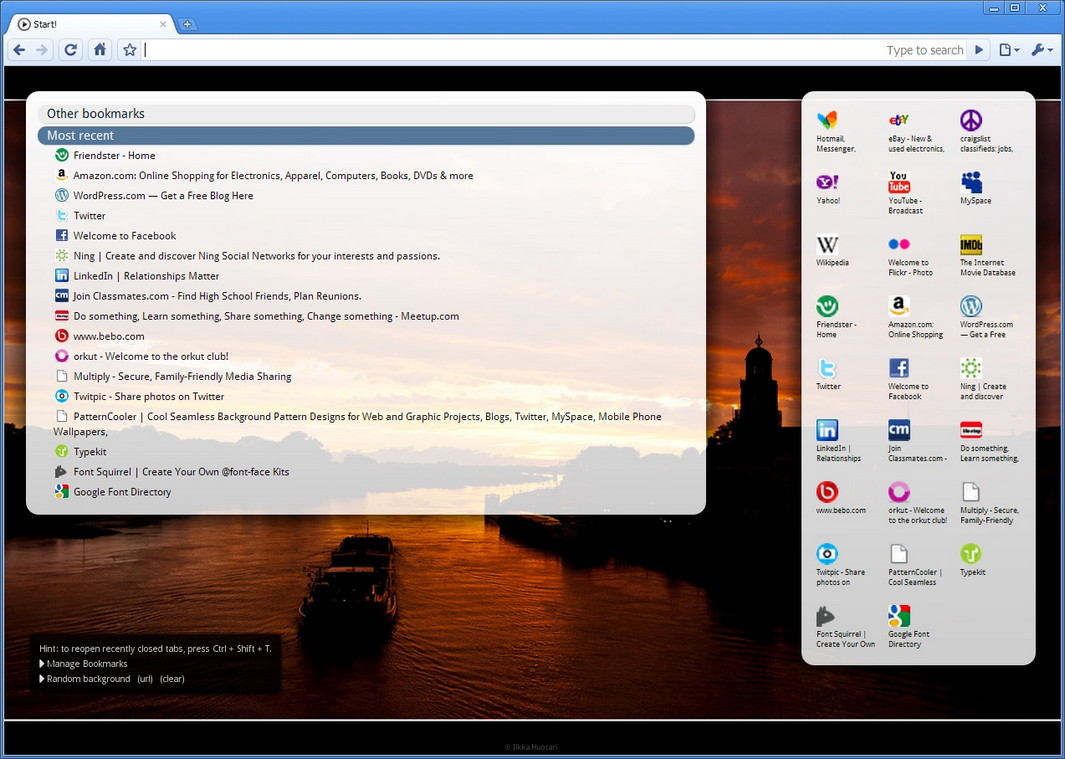1065x759 pixels.
Task: Open the Flickr shortcut icon
Action: click(x=899, y=245)
